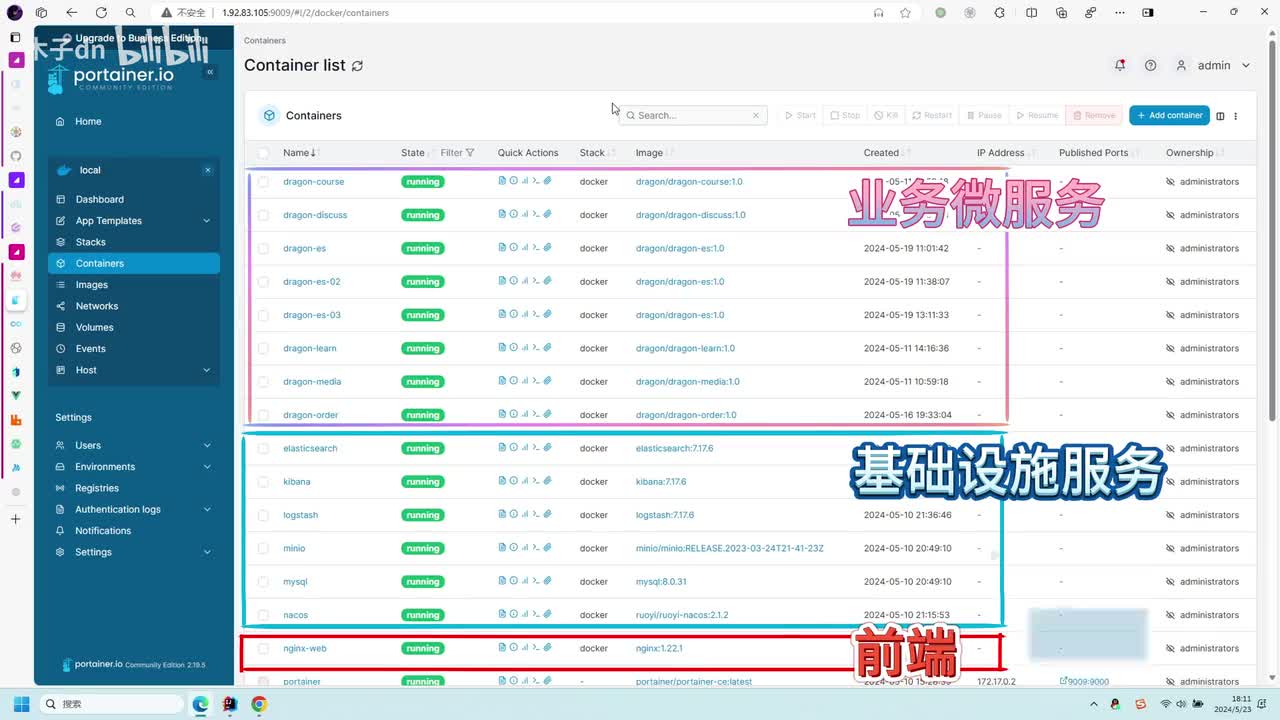Expand the Settings sidebar section
The width and height of the screenshot is (1280, 720).
[133, 552]
